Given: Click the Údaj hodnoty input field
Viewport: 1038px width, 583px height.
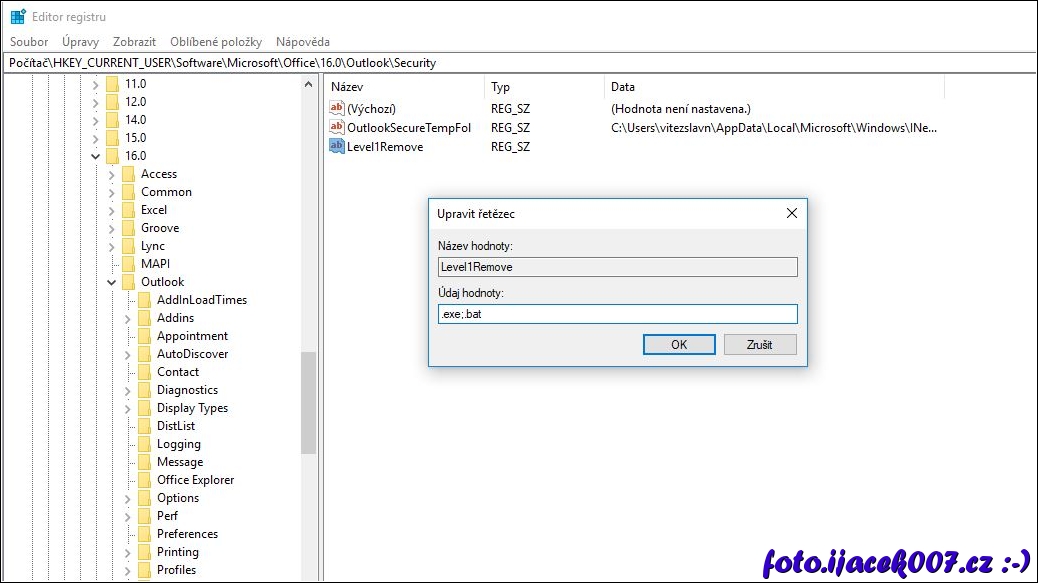Looking at the screenshot, I should click(x=618, y=314).
